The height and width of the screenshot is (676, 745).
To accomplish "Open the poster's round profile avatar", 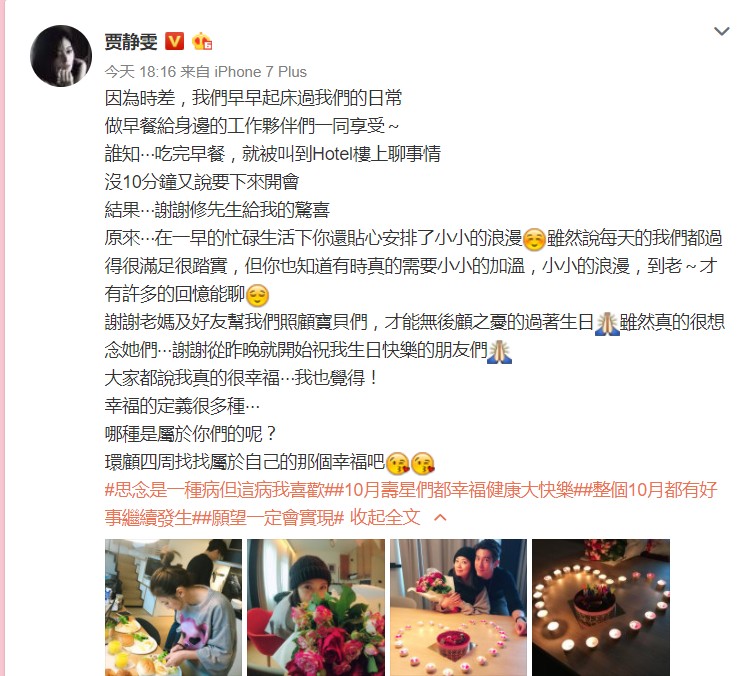I will [61, 56].
